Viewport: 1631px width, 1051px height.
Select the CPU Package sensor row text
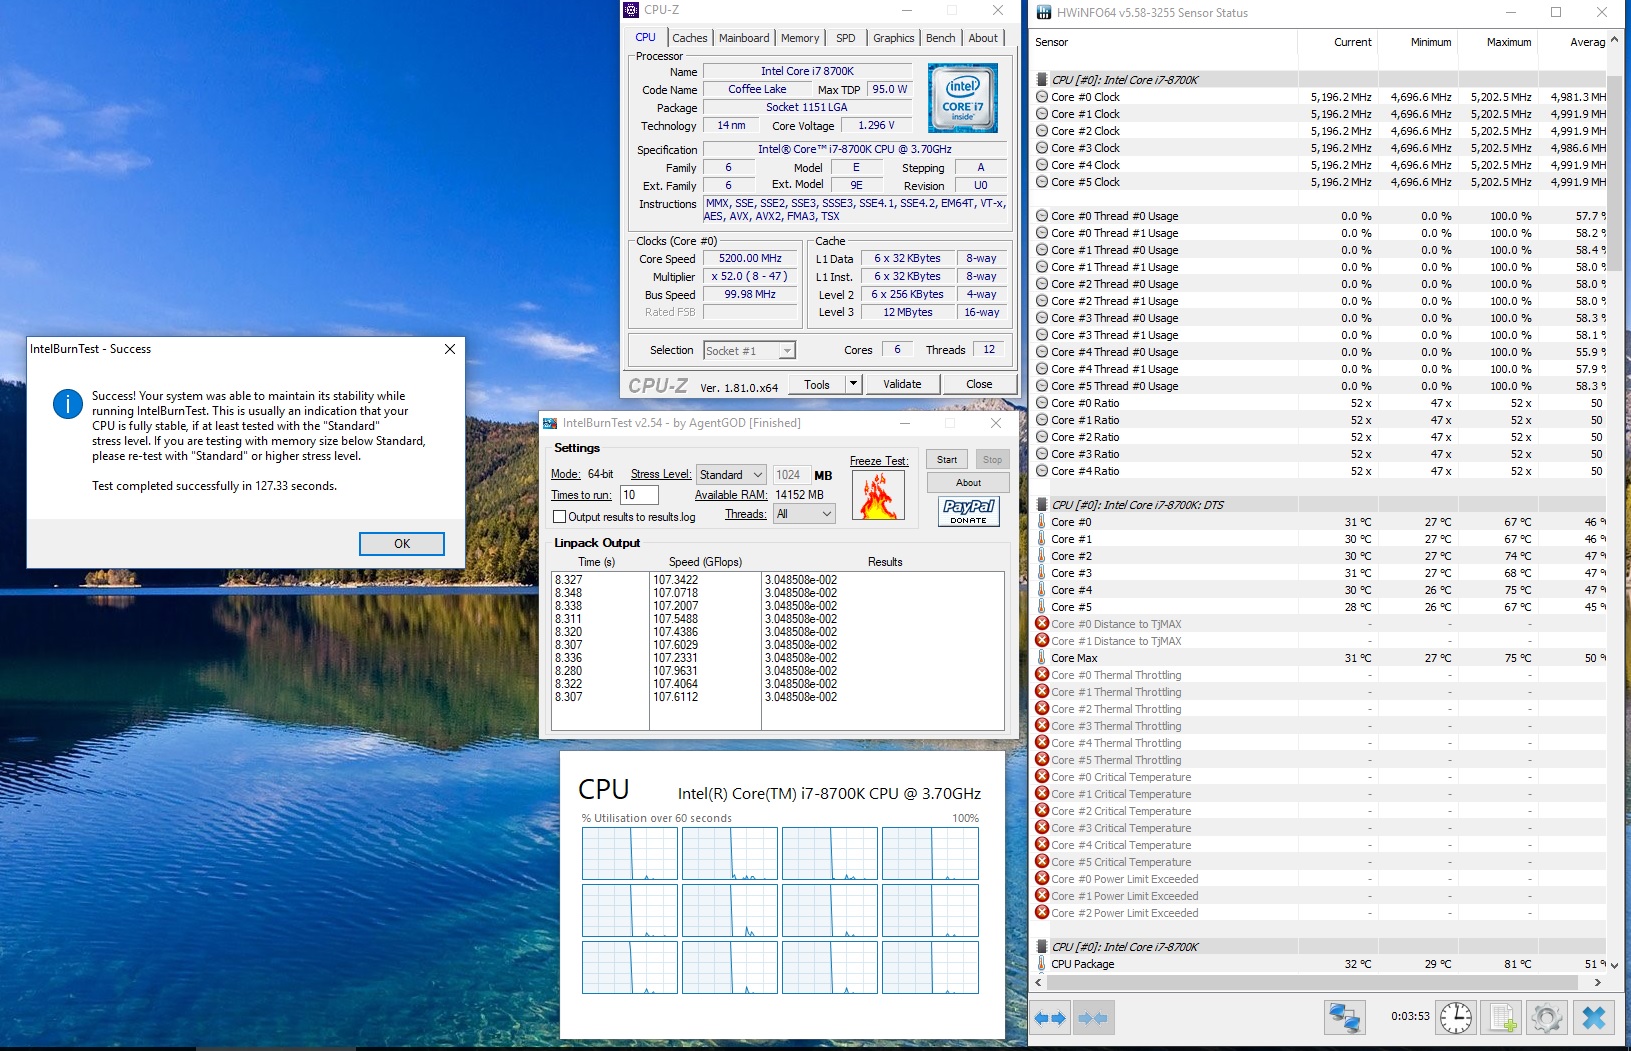tap(1082, 964)
